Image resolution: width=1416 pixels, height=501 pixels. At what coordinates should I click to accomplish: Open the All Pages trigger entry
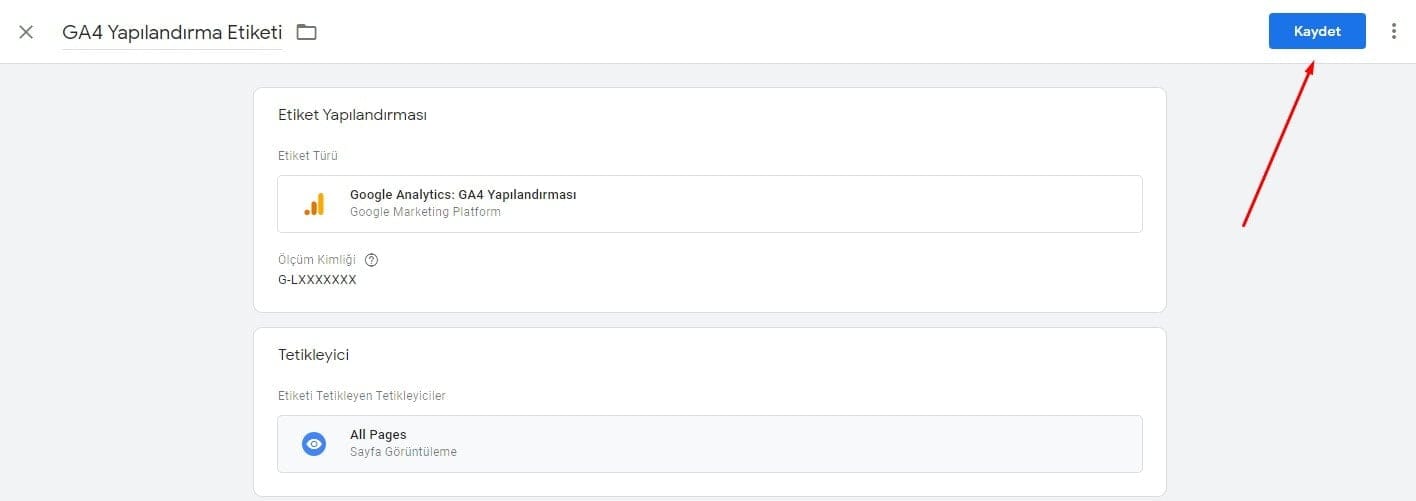click(x=710, y=444)
